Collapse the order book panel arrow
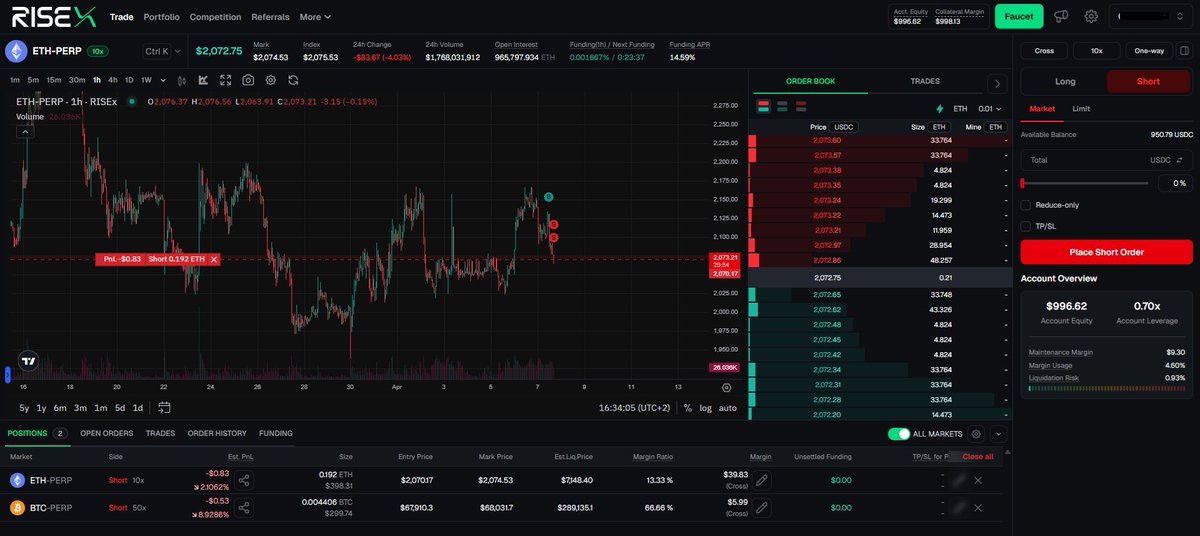The image size is (1200, 536). point(997,85)
